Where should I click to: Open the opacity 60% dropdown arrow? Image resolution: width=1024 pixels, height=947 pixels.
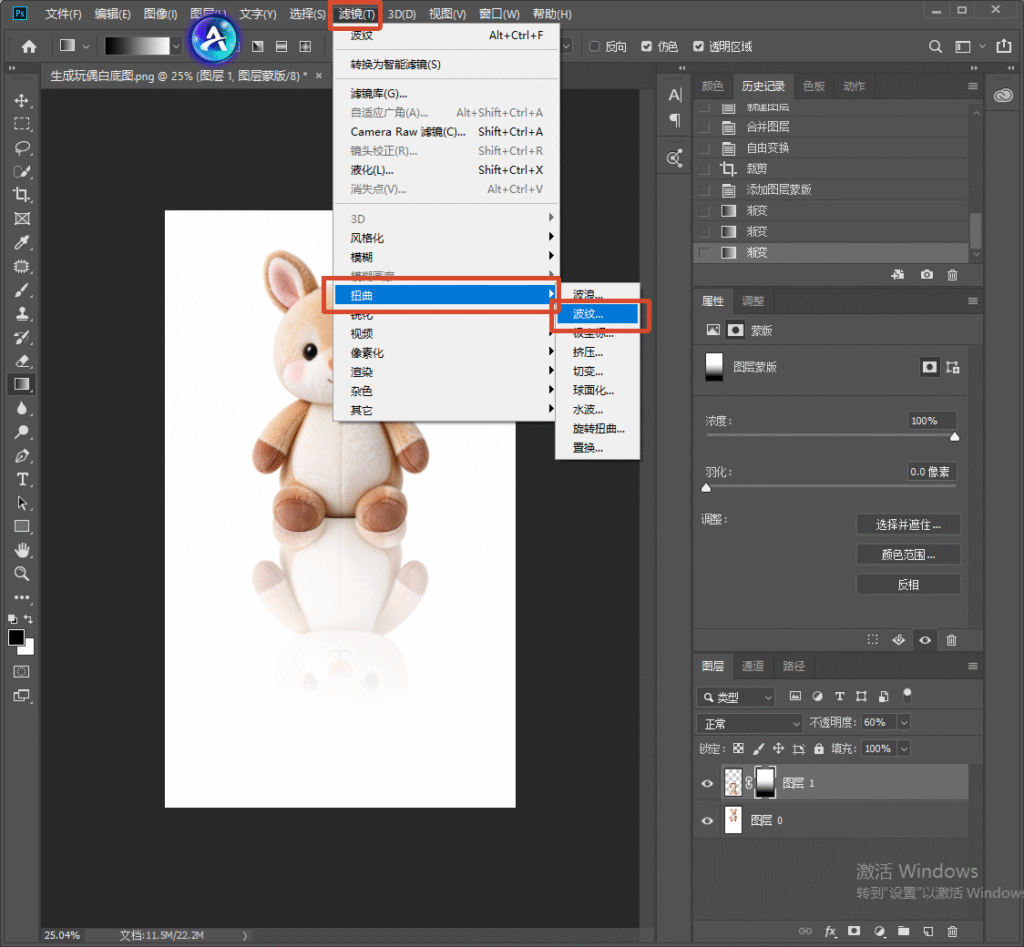904,722
